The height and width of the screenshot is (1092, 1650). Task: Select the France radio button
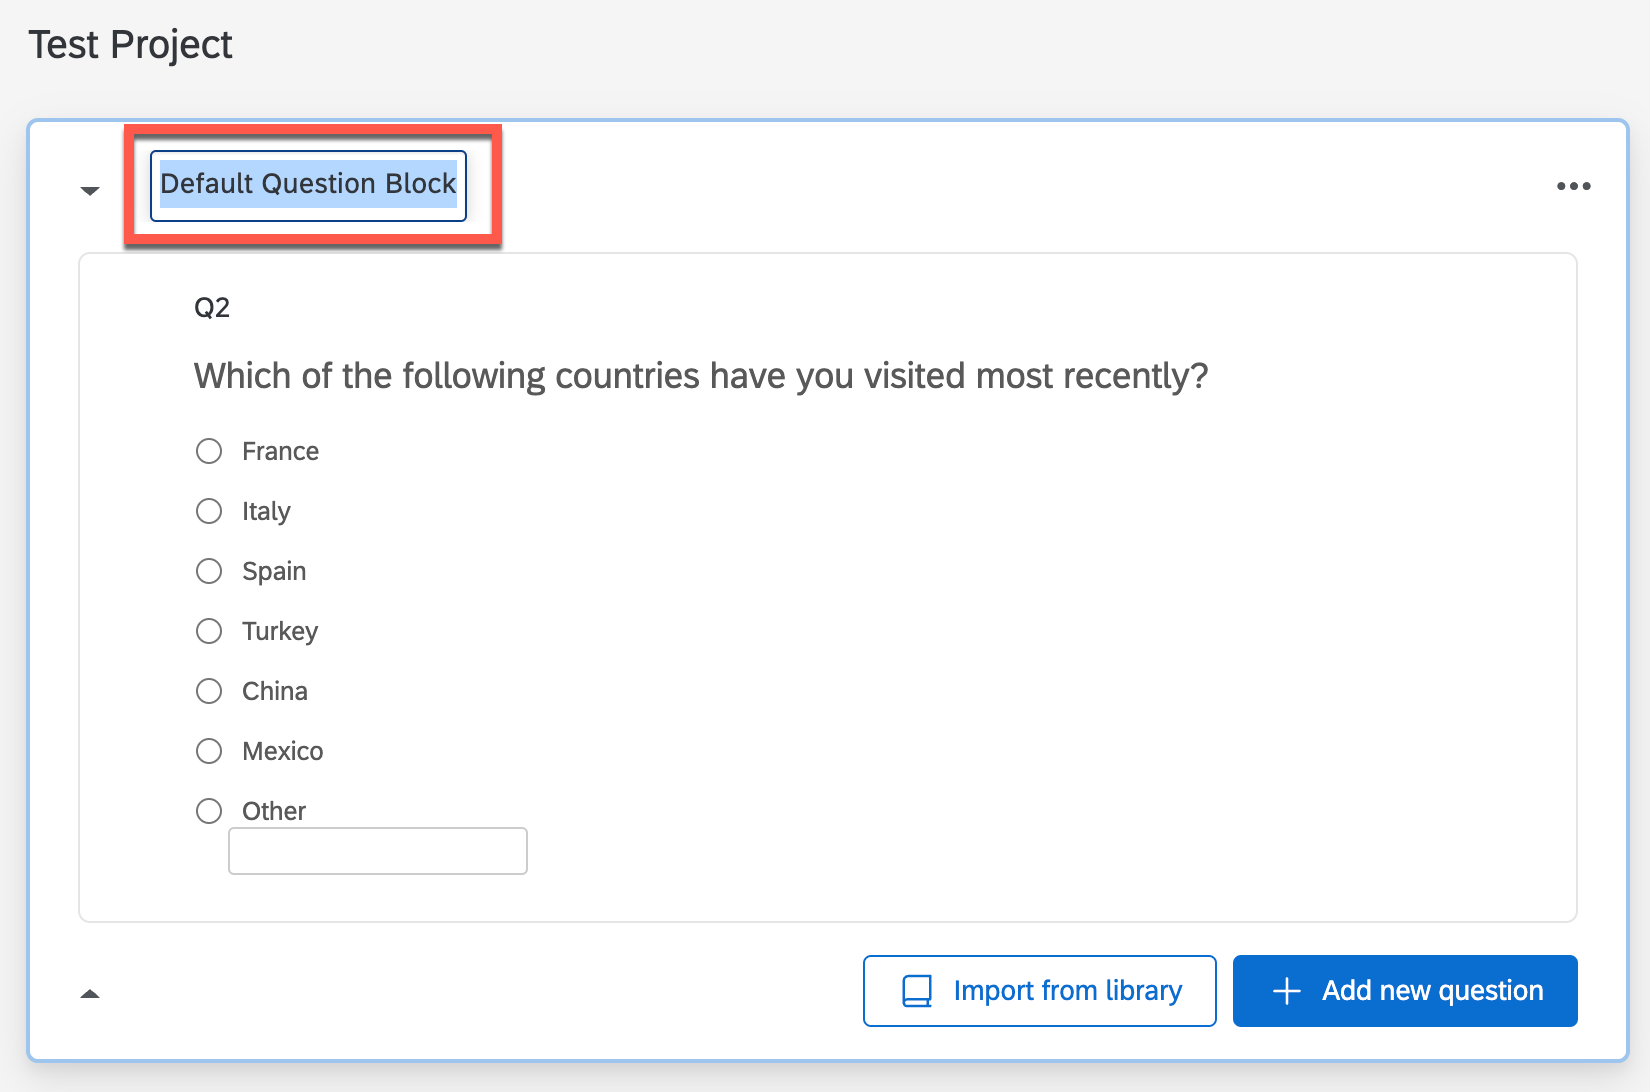pos(209,451)
